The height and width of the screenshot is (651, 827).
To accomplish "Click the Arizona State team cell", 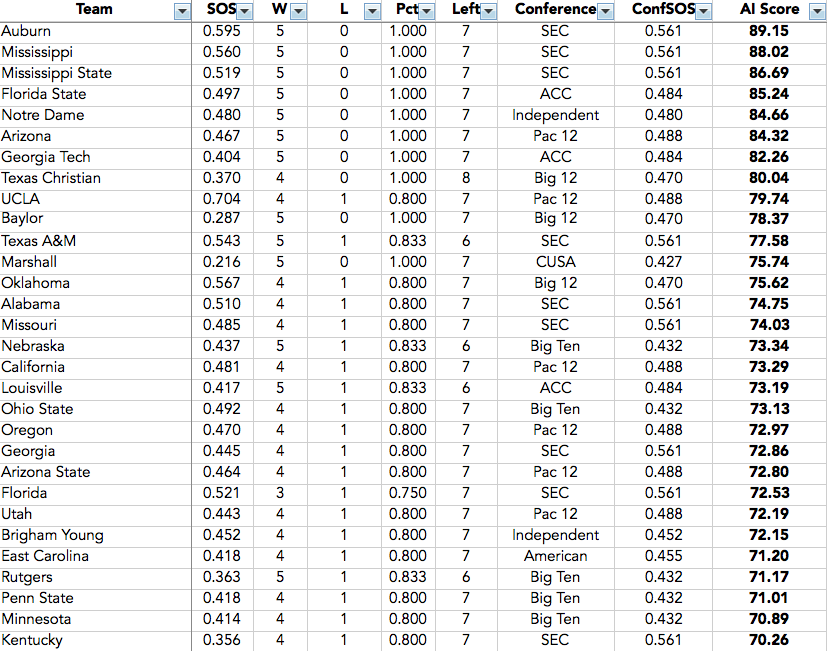I will [x=95, y=472].
